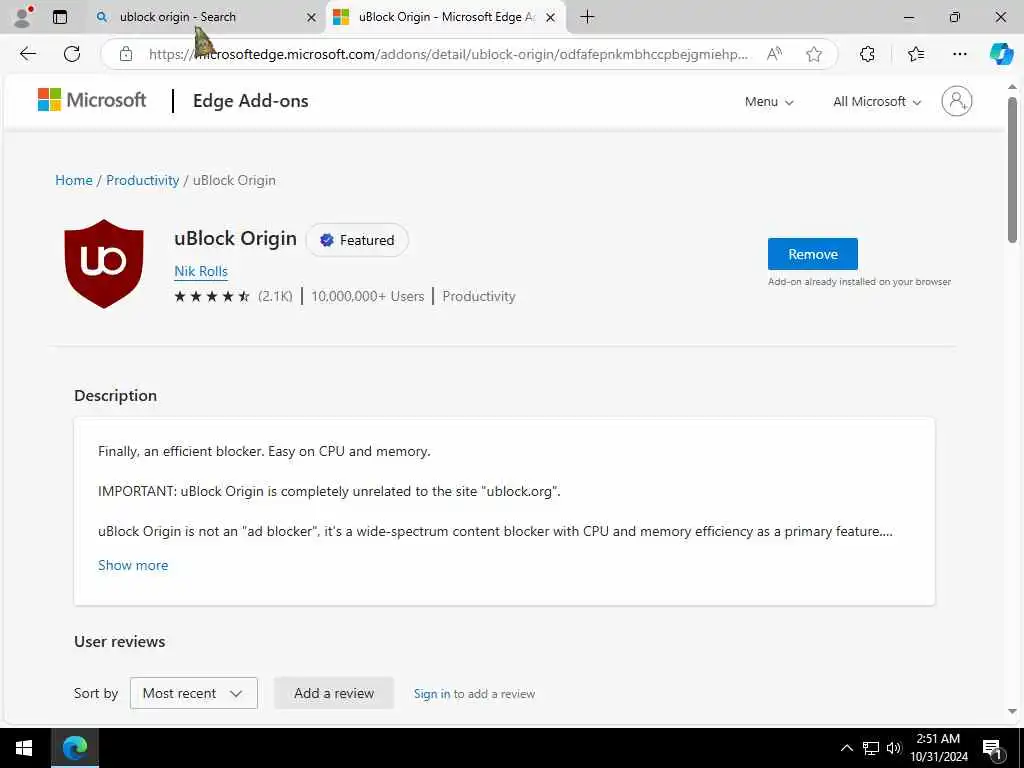Open Settings and more ellipsis
The image size is (1024, 768).
pyautogui.click(x=959, y=54)
